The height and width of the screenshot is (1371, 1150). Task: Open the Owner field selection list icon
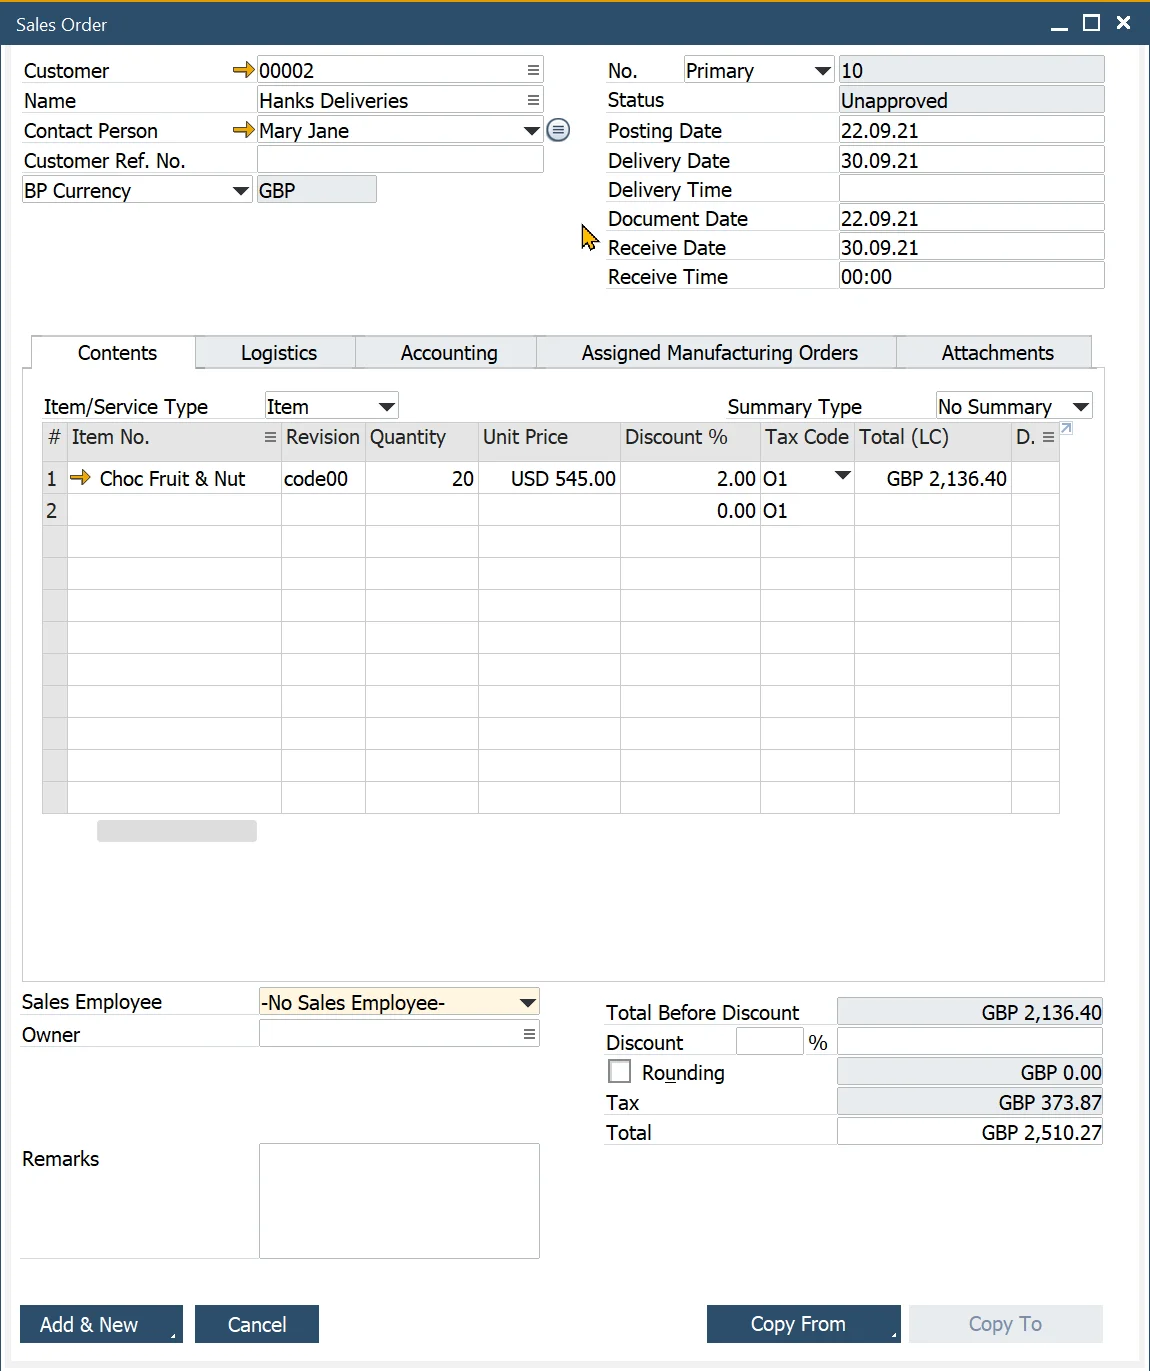[x=529, y=1034]
